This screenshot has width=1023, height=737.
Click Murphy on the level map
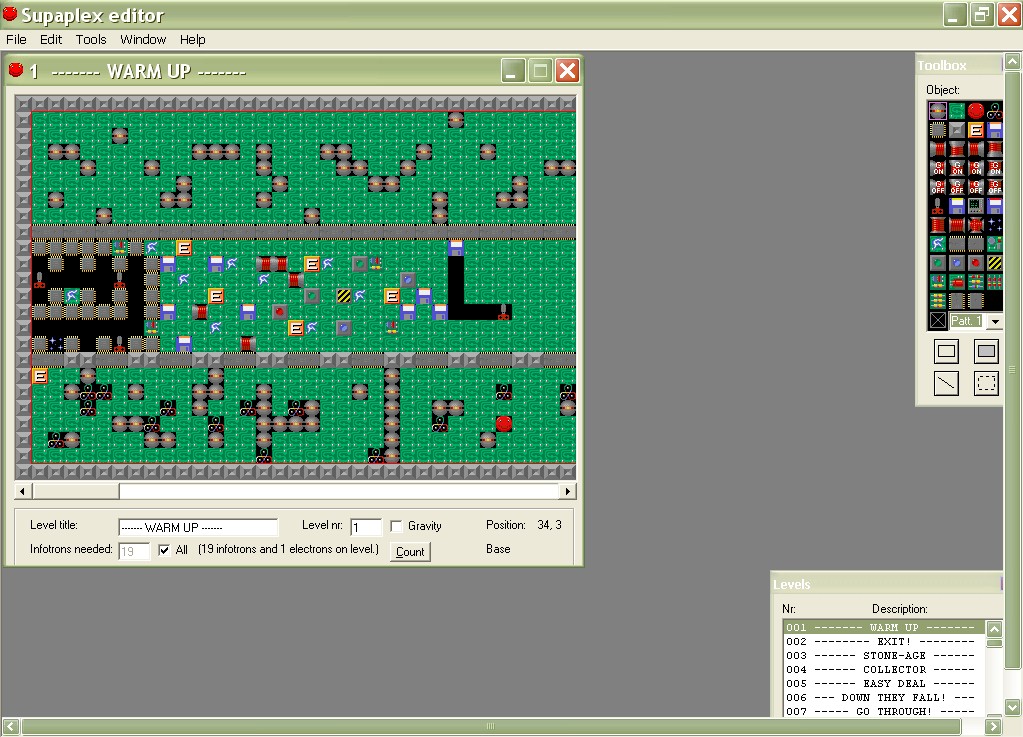point(504,424)
